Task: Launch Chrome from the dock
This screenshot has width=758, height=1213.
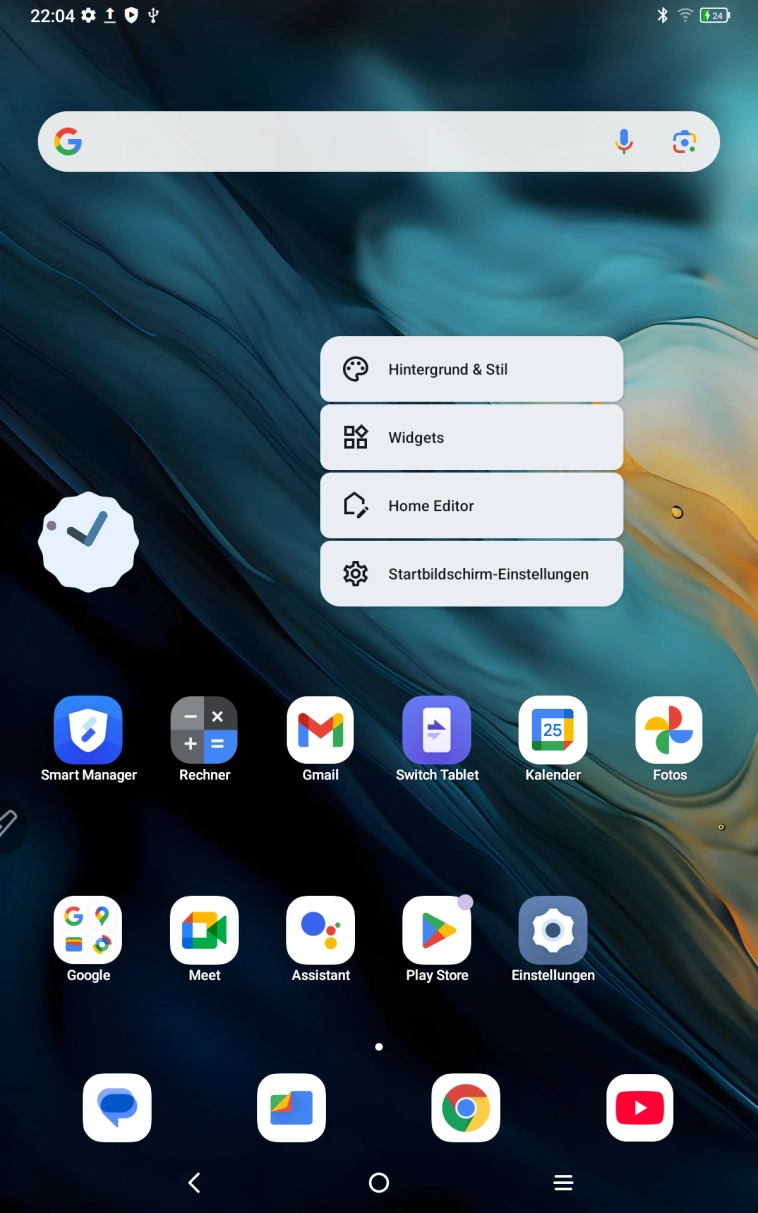Action: point(466,1108)
